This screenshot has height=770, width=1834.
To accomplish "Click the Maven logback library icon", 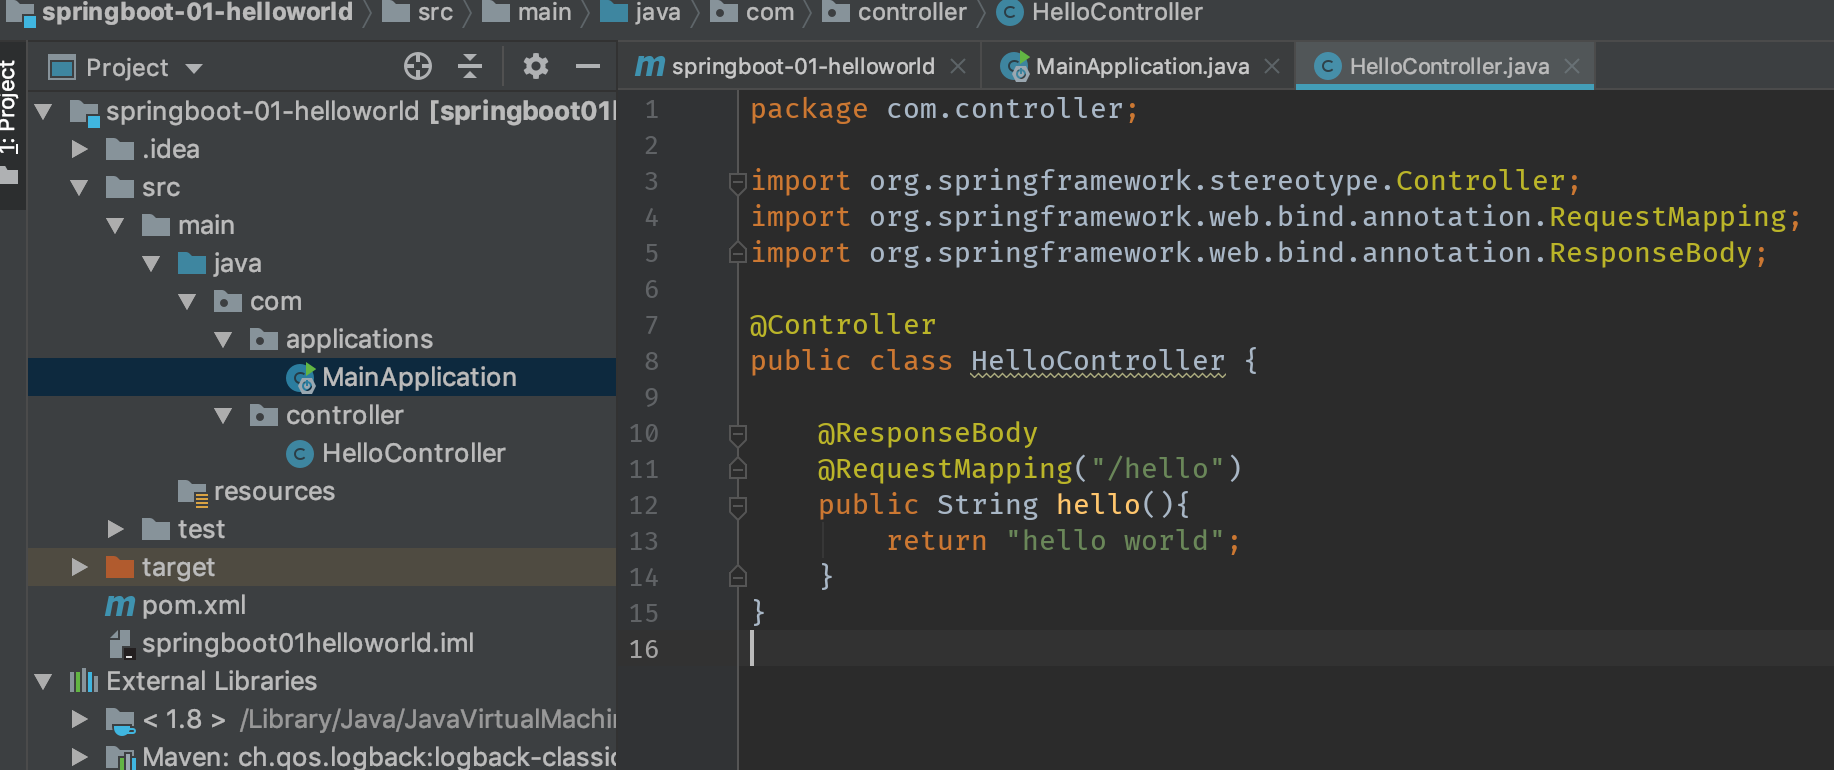I will coord(120,758).
